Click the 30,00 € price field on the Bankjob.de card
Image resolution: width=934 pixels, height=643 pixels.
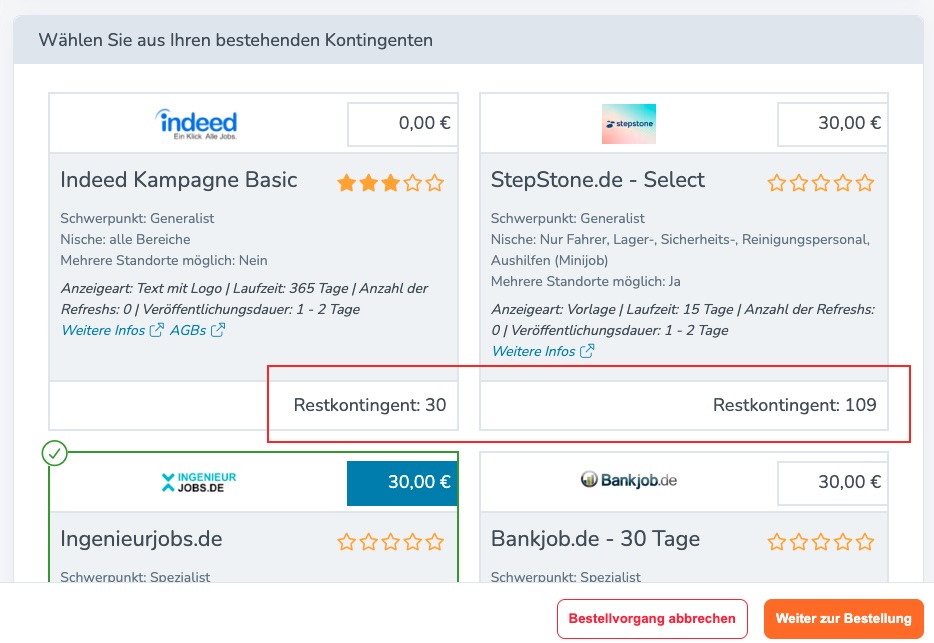(x=831, y=481)
